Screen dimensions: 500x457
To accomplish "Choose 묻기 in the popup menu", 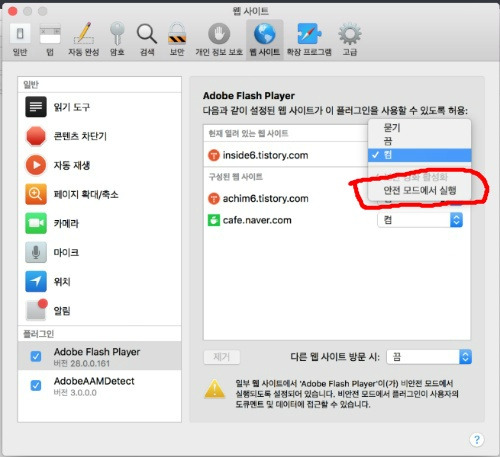I will (419, 127).
